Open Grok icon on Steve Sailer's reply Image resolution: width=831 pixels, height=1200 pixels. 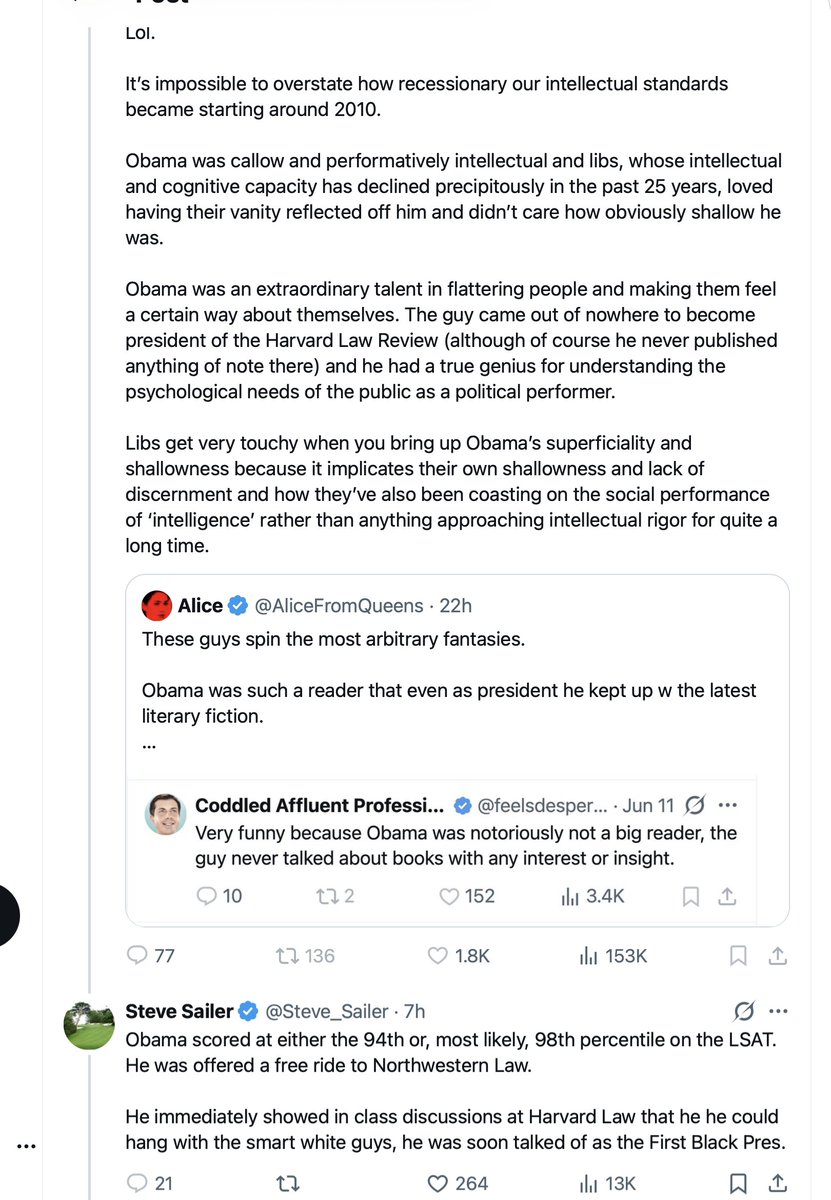[x=743, y=1011]
